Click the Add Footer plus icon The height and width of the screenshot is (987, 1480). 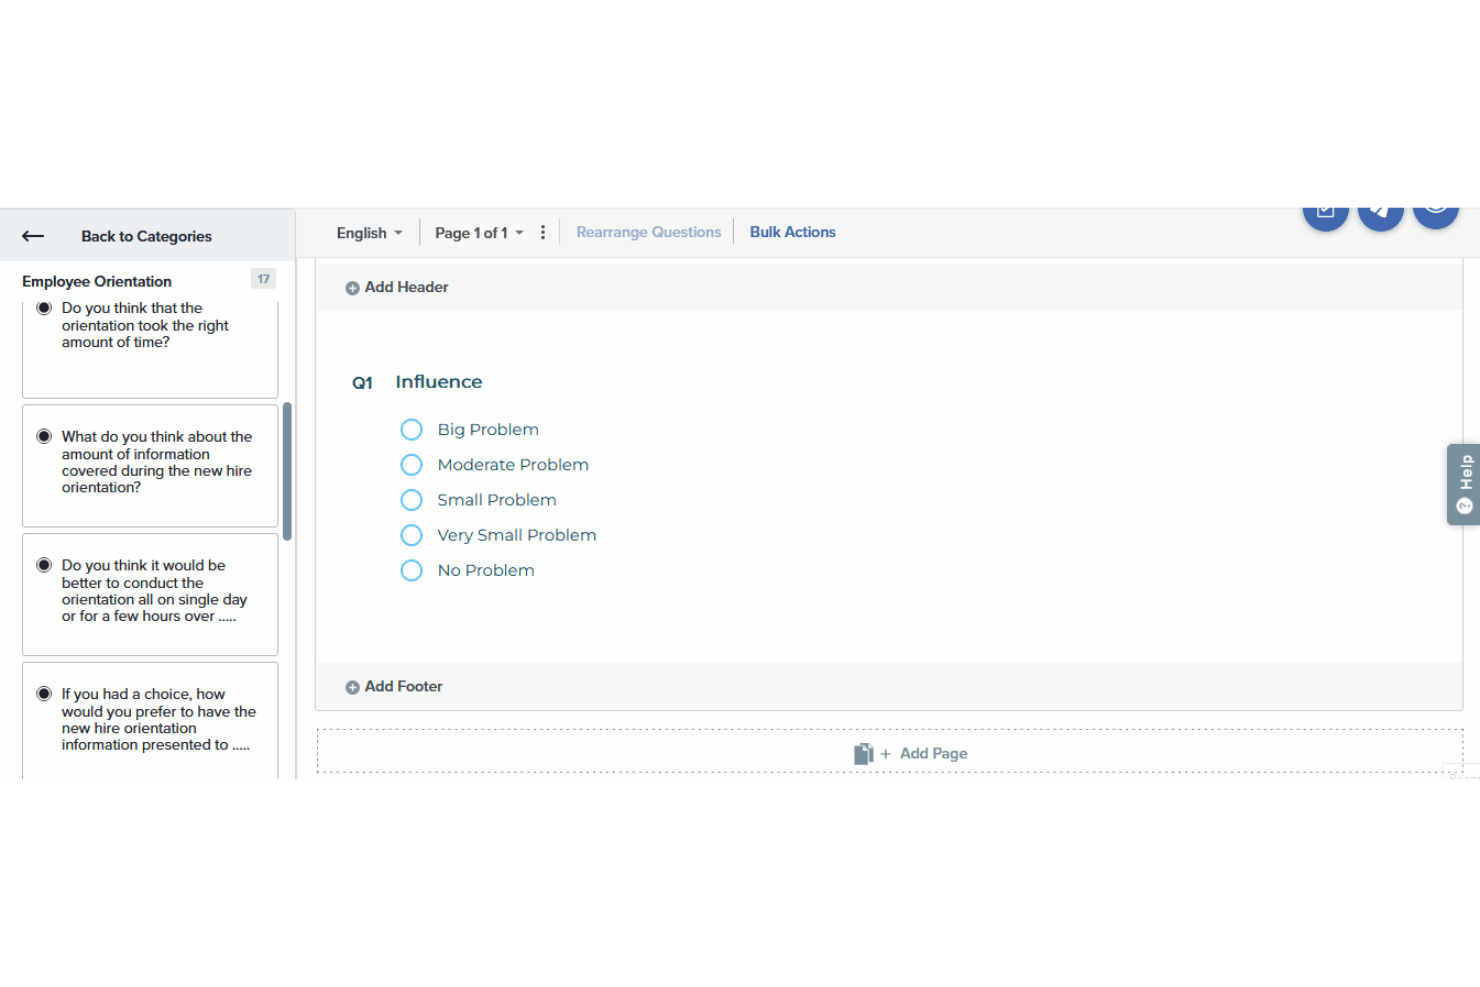(x=353, y=687)
